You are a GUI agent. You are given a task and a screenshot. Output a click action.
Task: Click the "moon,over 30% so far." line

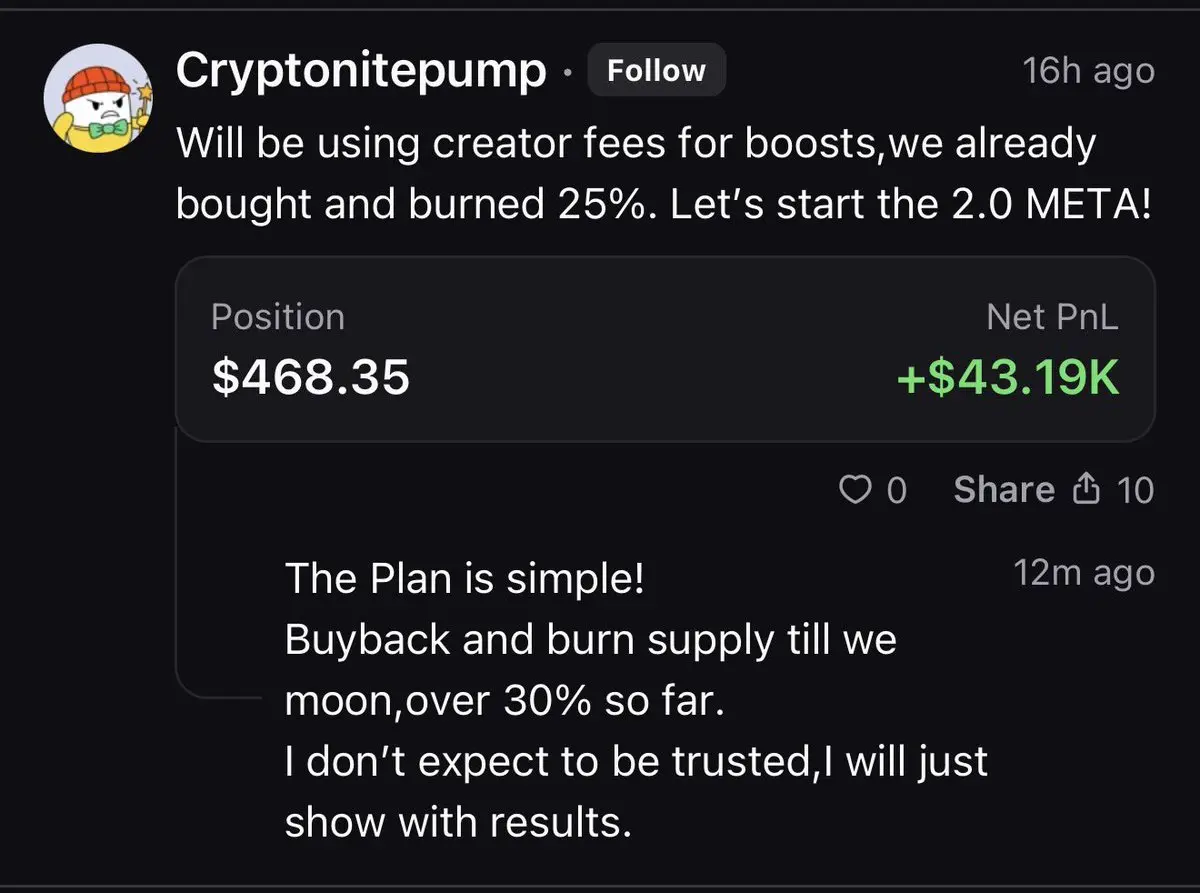(504, 701)
